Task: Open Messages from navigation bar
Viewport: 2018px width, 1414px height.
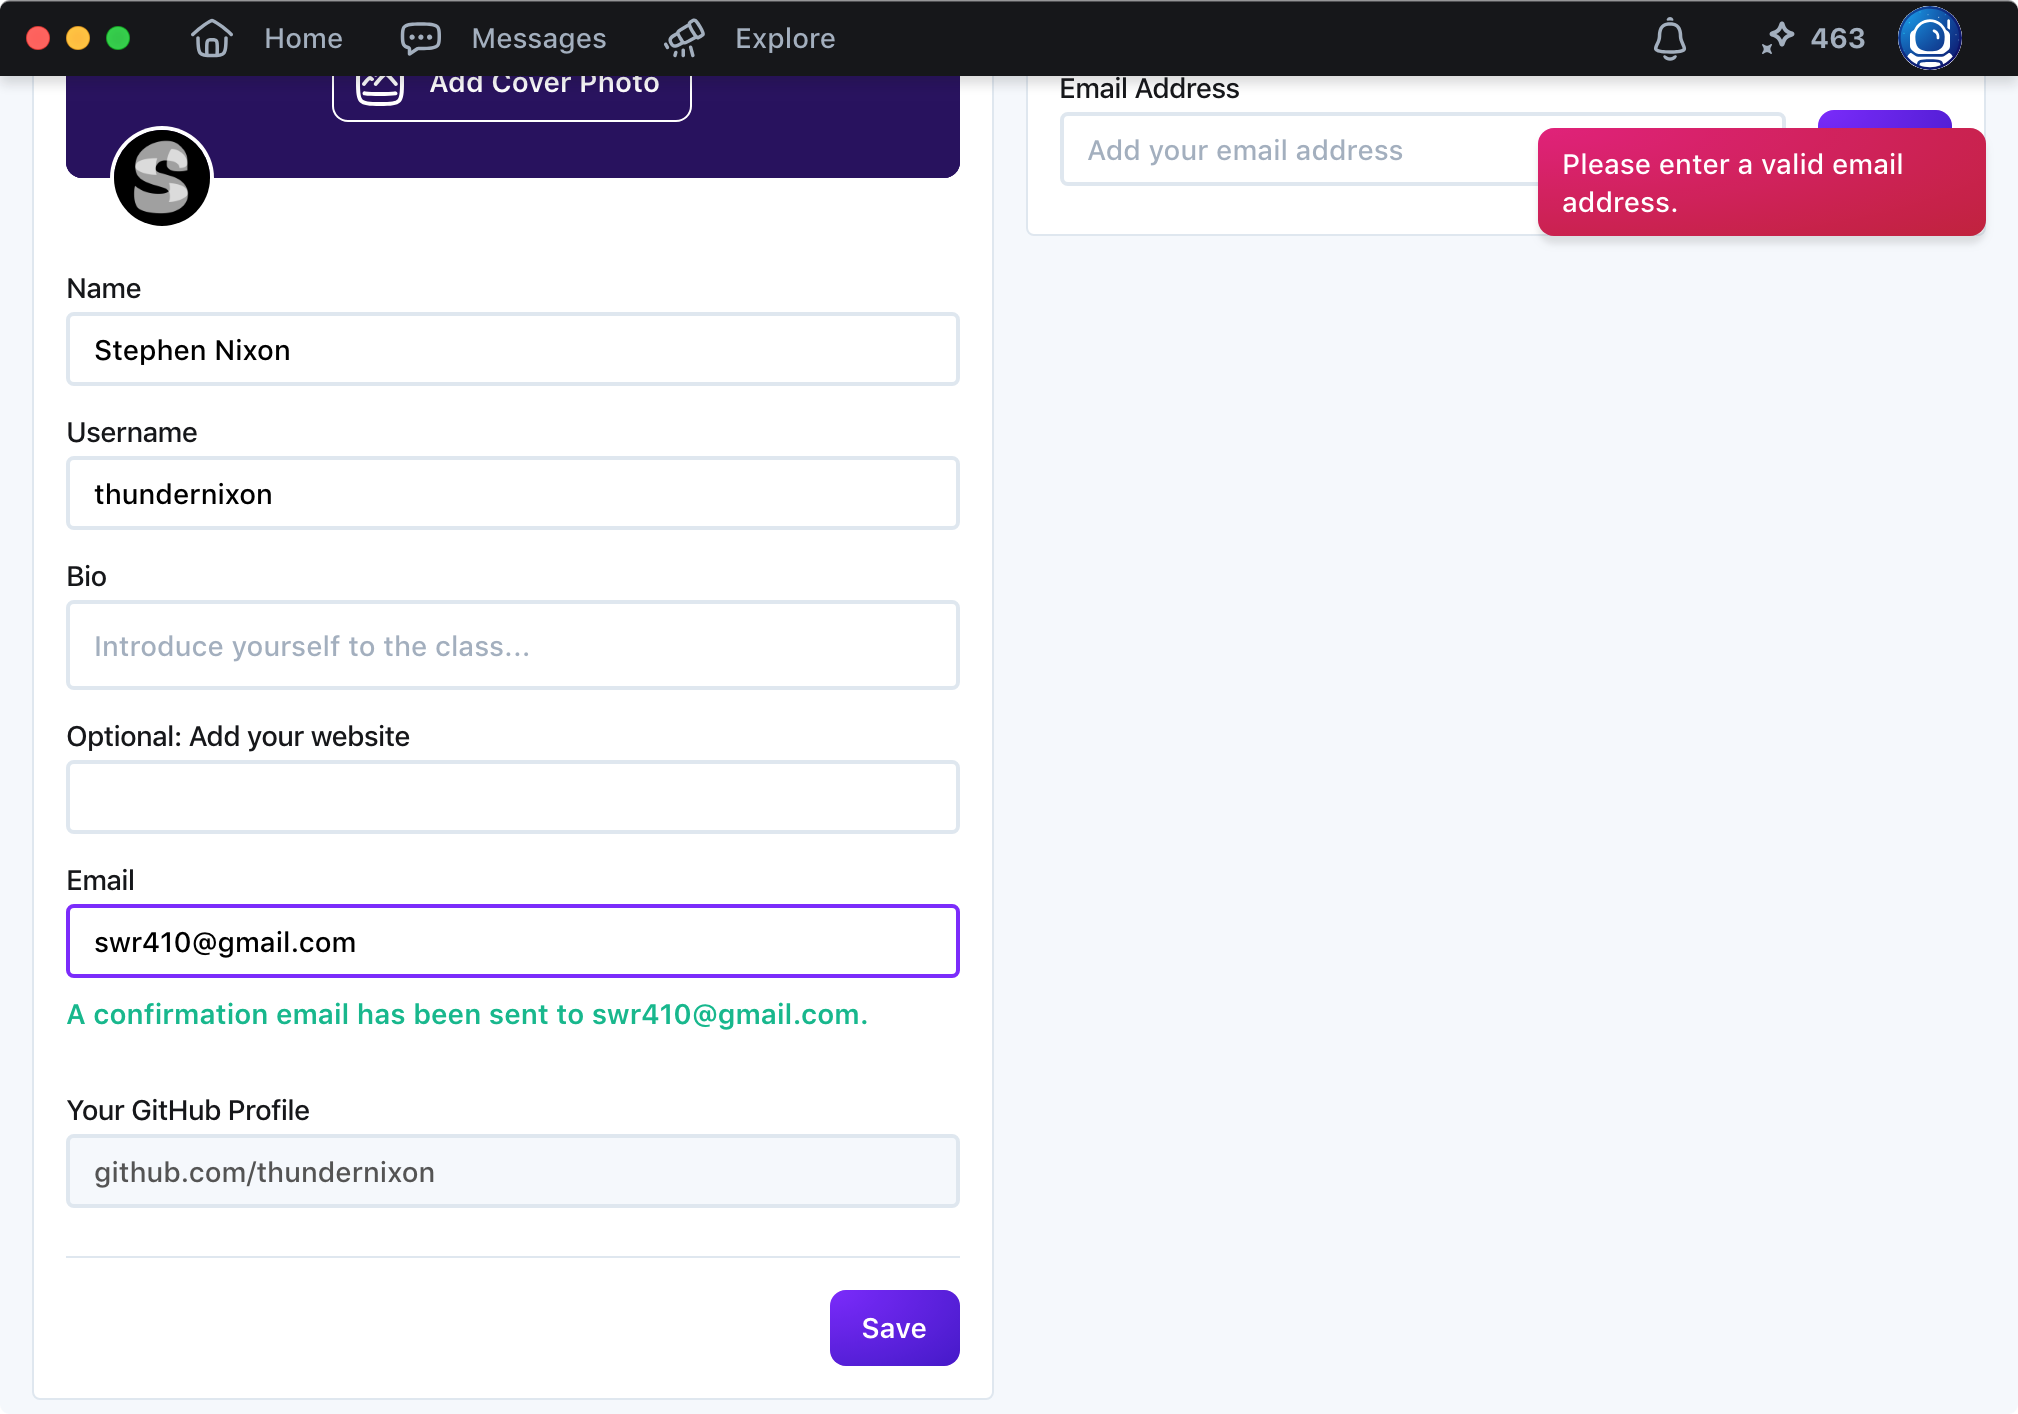Action: coord(538,38)
